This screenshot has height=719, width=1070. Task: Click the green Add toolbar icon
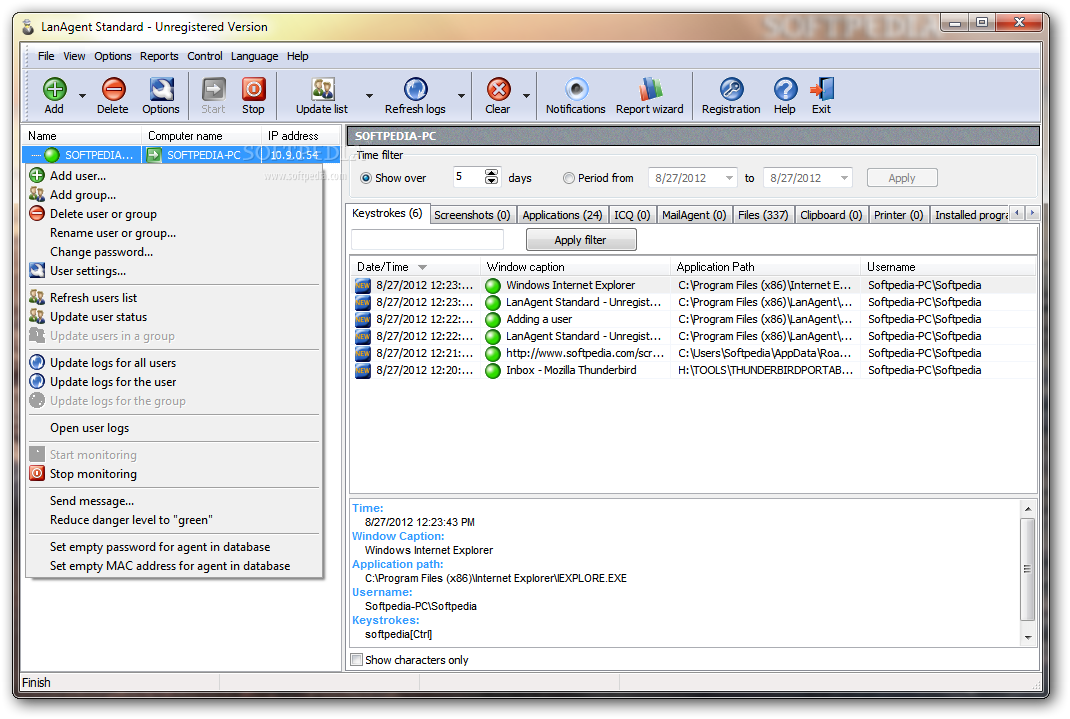coord(55,89)
